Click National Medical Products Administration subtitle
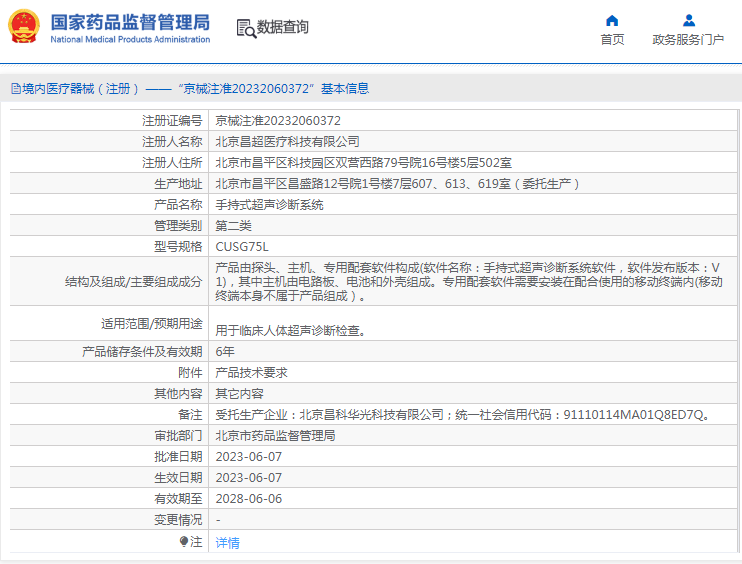Viewport: 742px width, 564px height. tap(130, 39)
